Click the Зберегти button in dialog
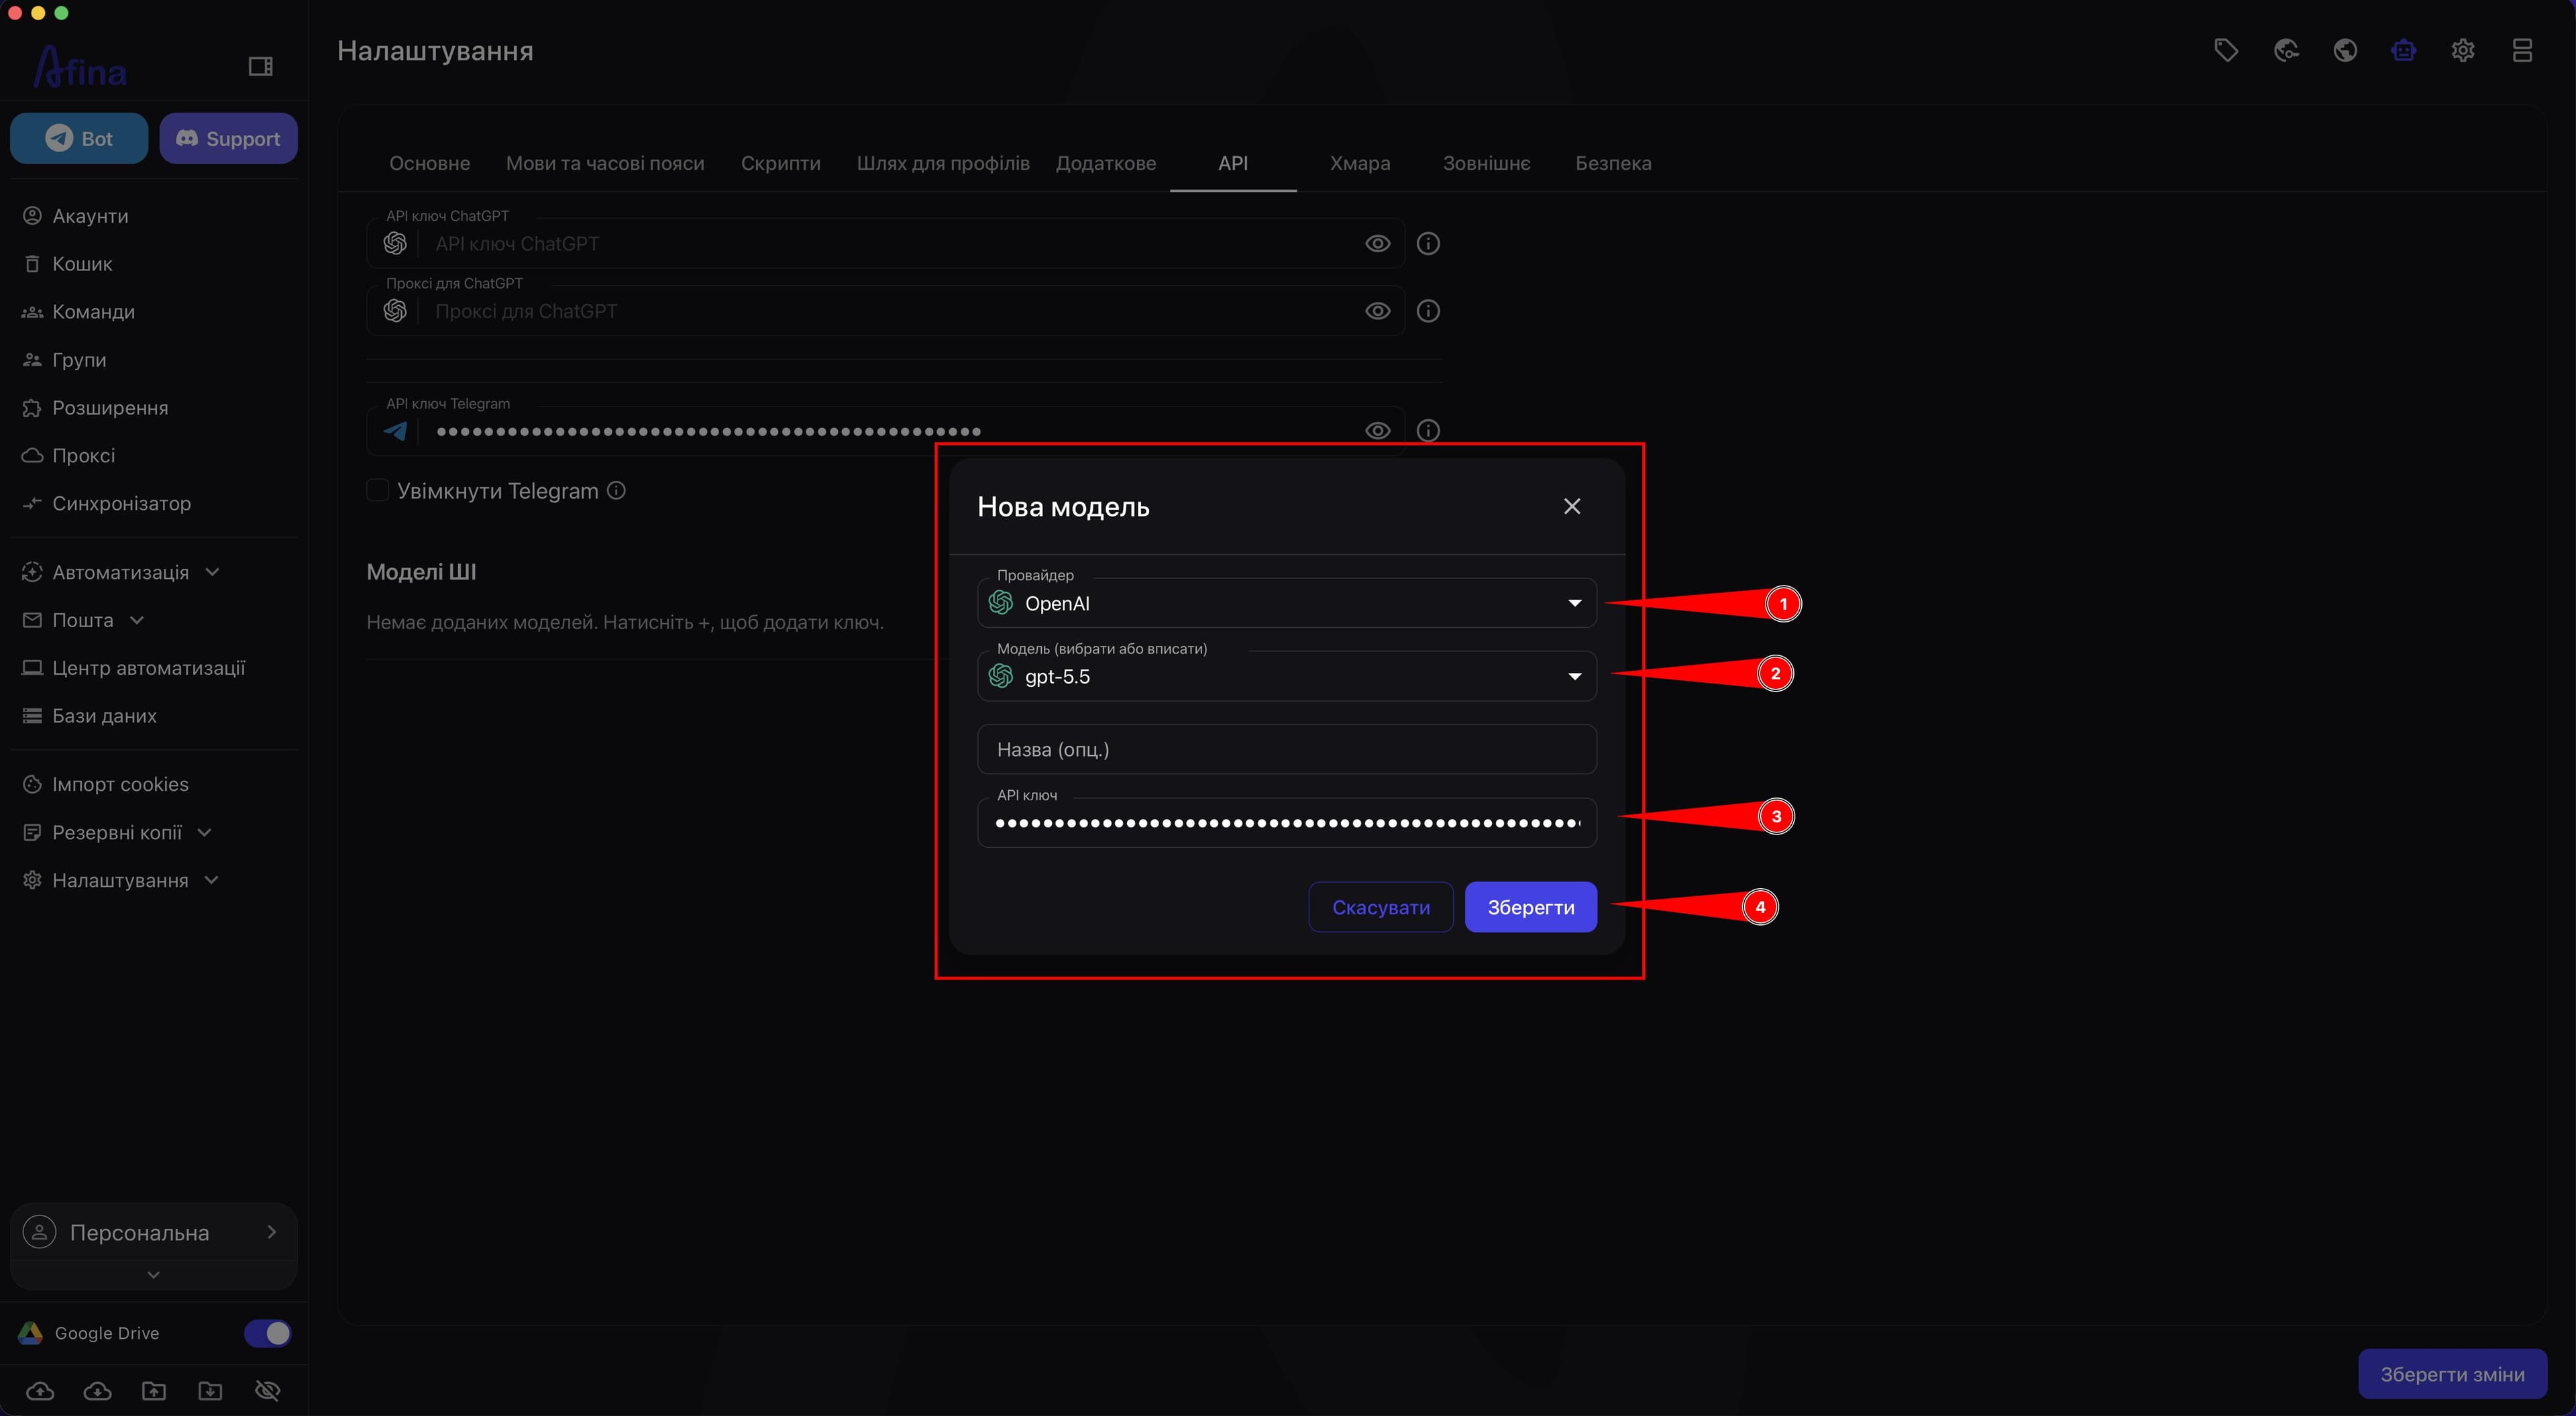The width and height of the screenshot is (2576, 1416). pos(1531,907)
